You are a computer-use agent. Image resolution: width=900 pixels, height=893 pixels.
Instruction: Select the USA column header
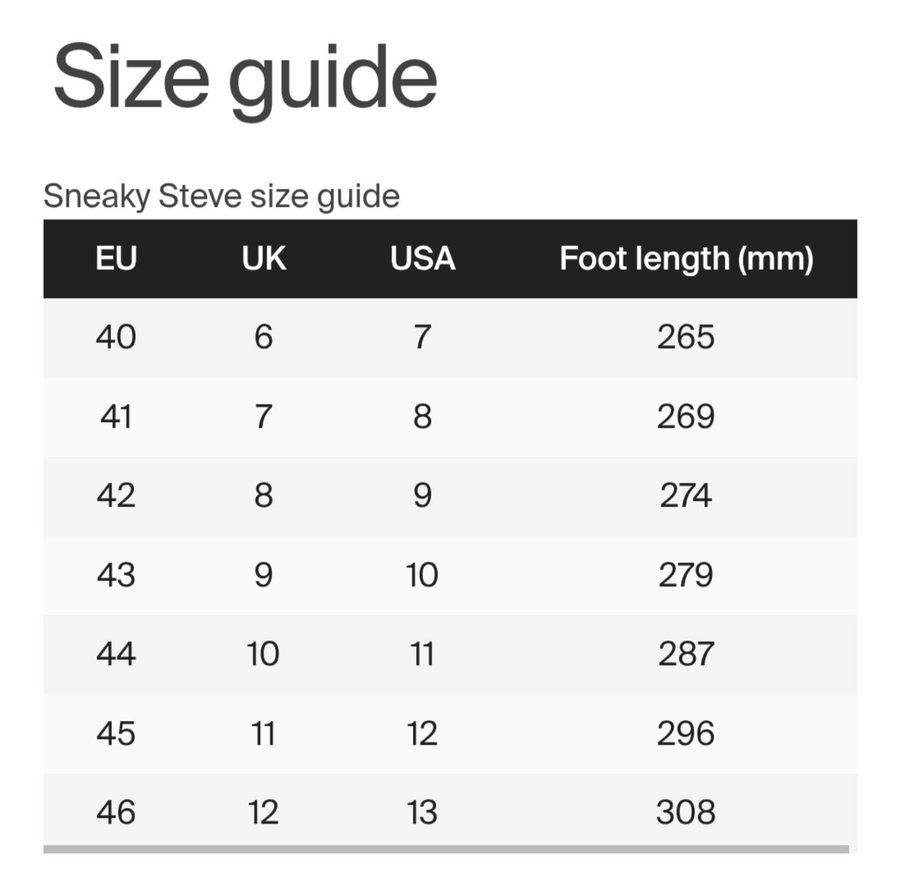[x=422, y=259]
